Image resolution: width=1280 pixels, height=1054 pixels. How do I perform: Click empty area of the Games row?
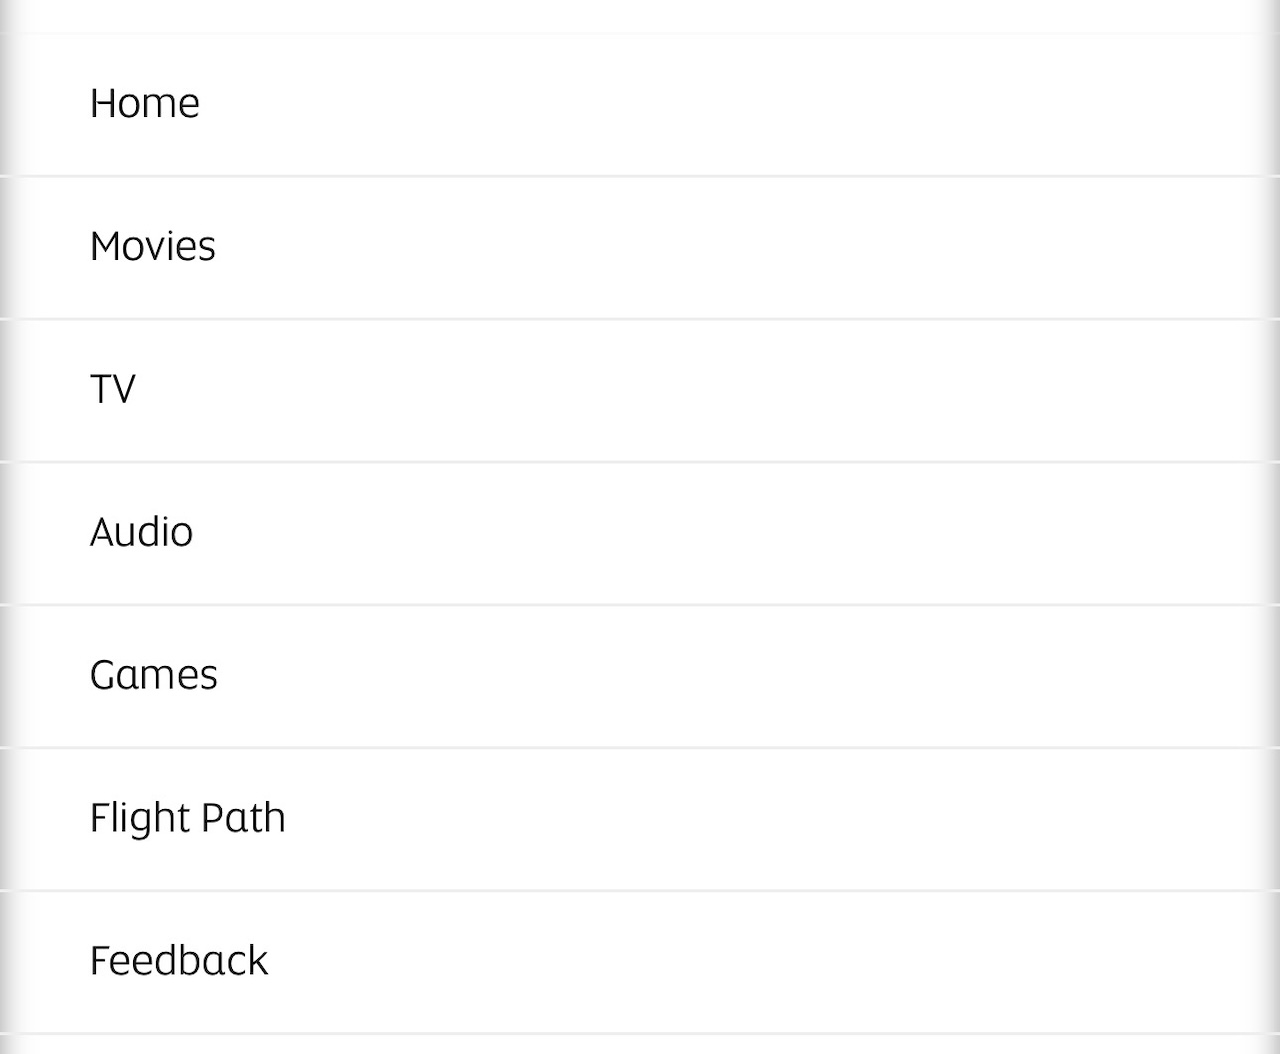coord(800,675)
